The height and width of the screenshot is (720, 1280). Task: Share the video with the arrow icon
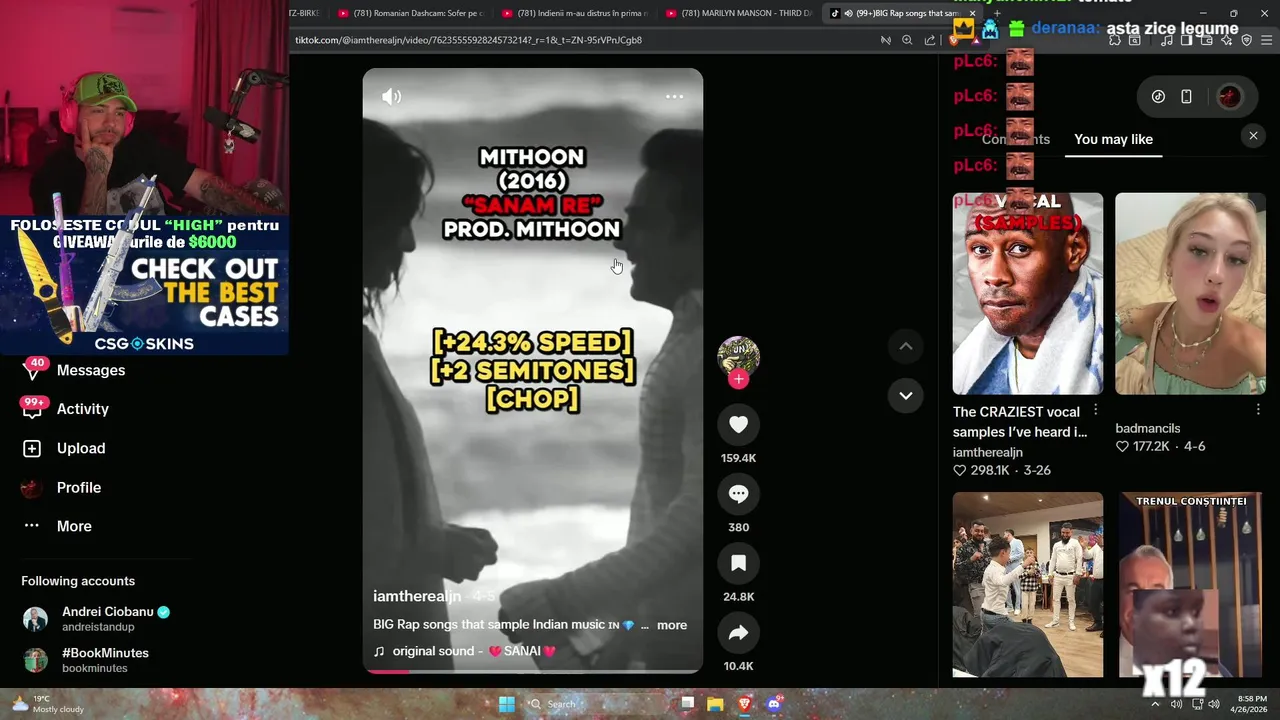click(x=738, y=633)
